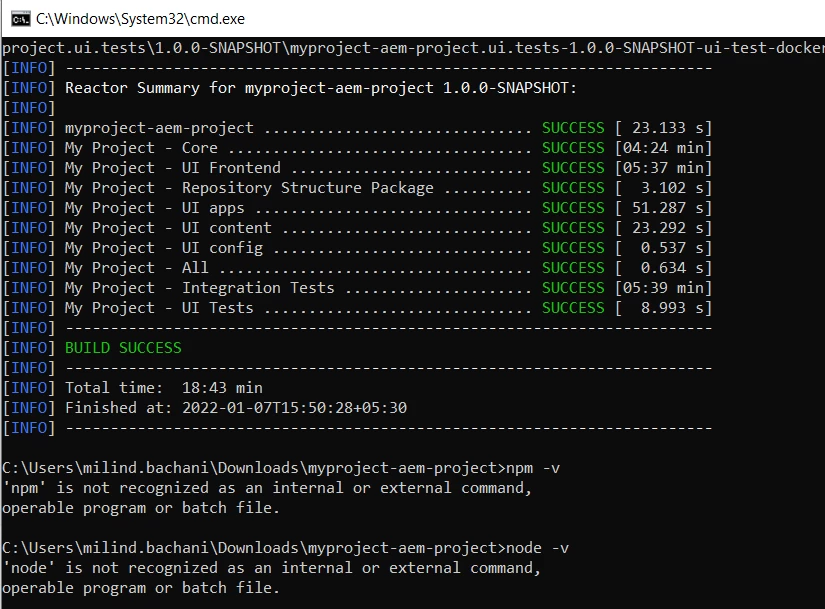Click the SUCCESS status on the Core row
This screenshot has width=825, height=609.
[x=573, y=148]
